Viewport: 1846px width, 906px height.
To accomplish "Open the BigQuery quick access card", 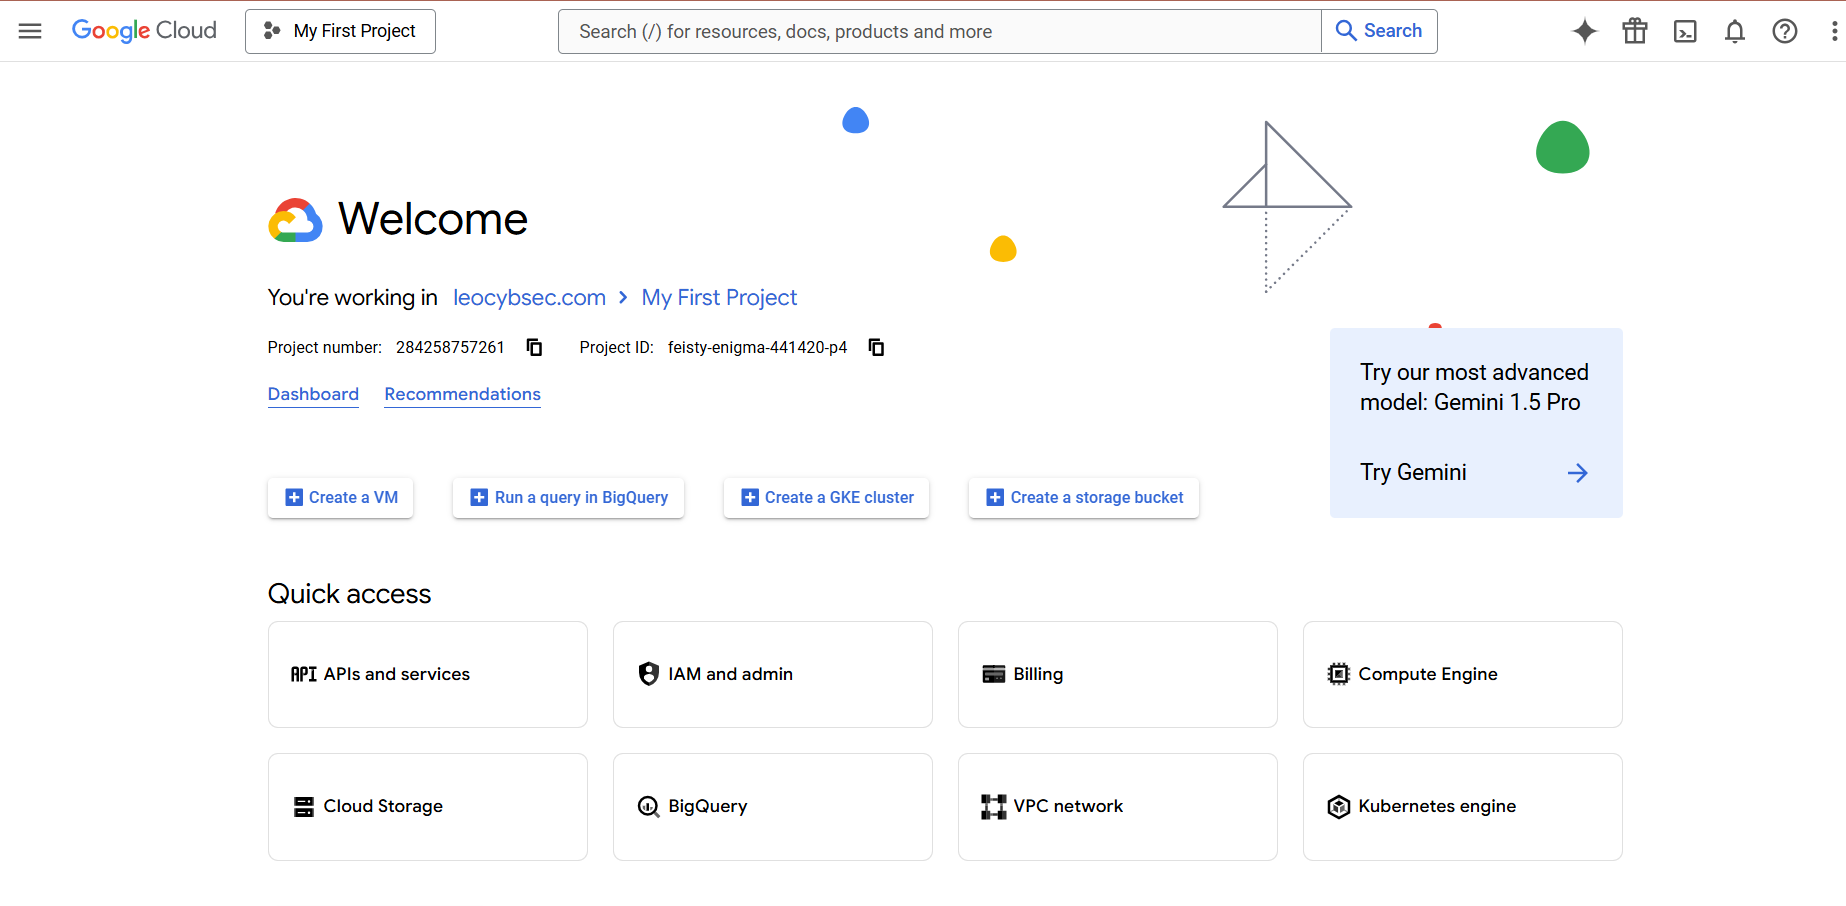I will tap(773, 807).
